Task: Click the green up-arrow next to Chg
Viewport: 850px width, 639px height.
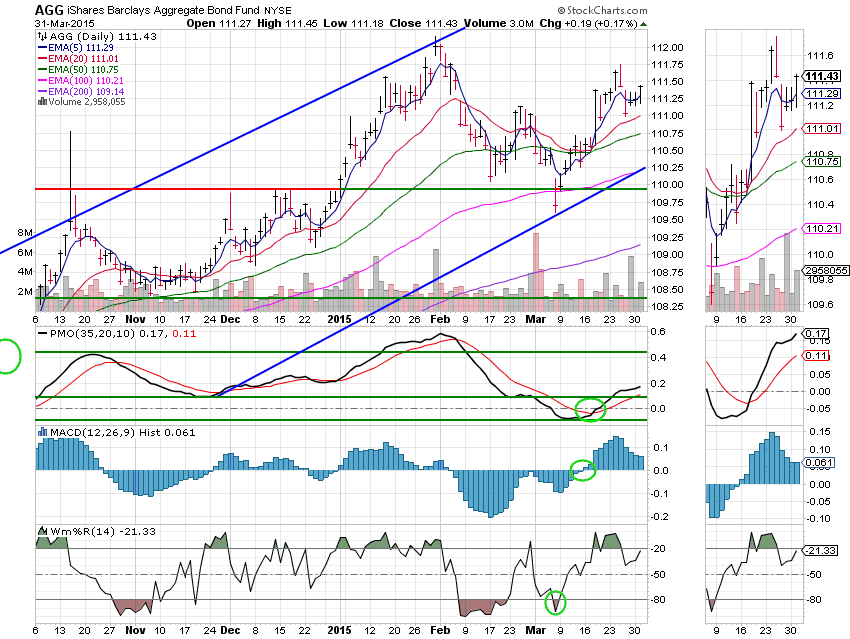Action: pos(643,24)
